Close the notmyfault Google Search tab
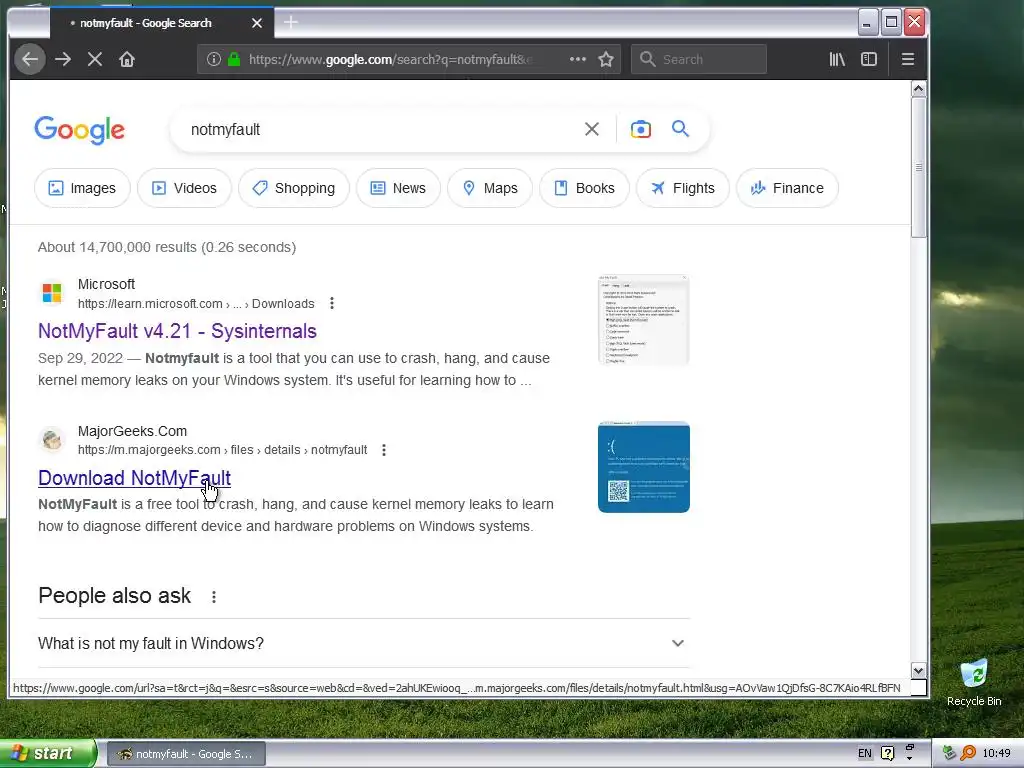This screenshot has width=1024, height=768. point(257,23)
